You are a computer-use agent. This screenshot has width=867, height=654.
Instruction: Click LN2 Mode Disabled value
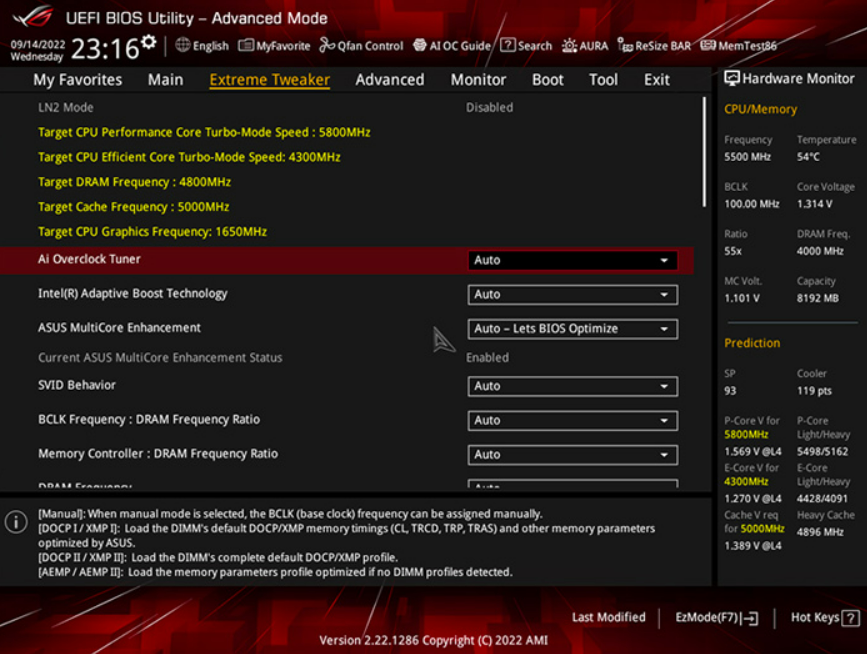[x=489, y=108]
